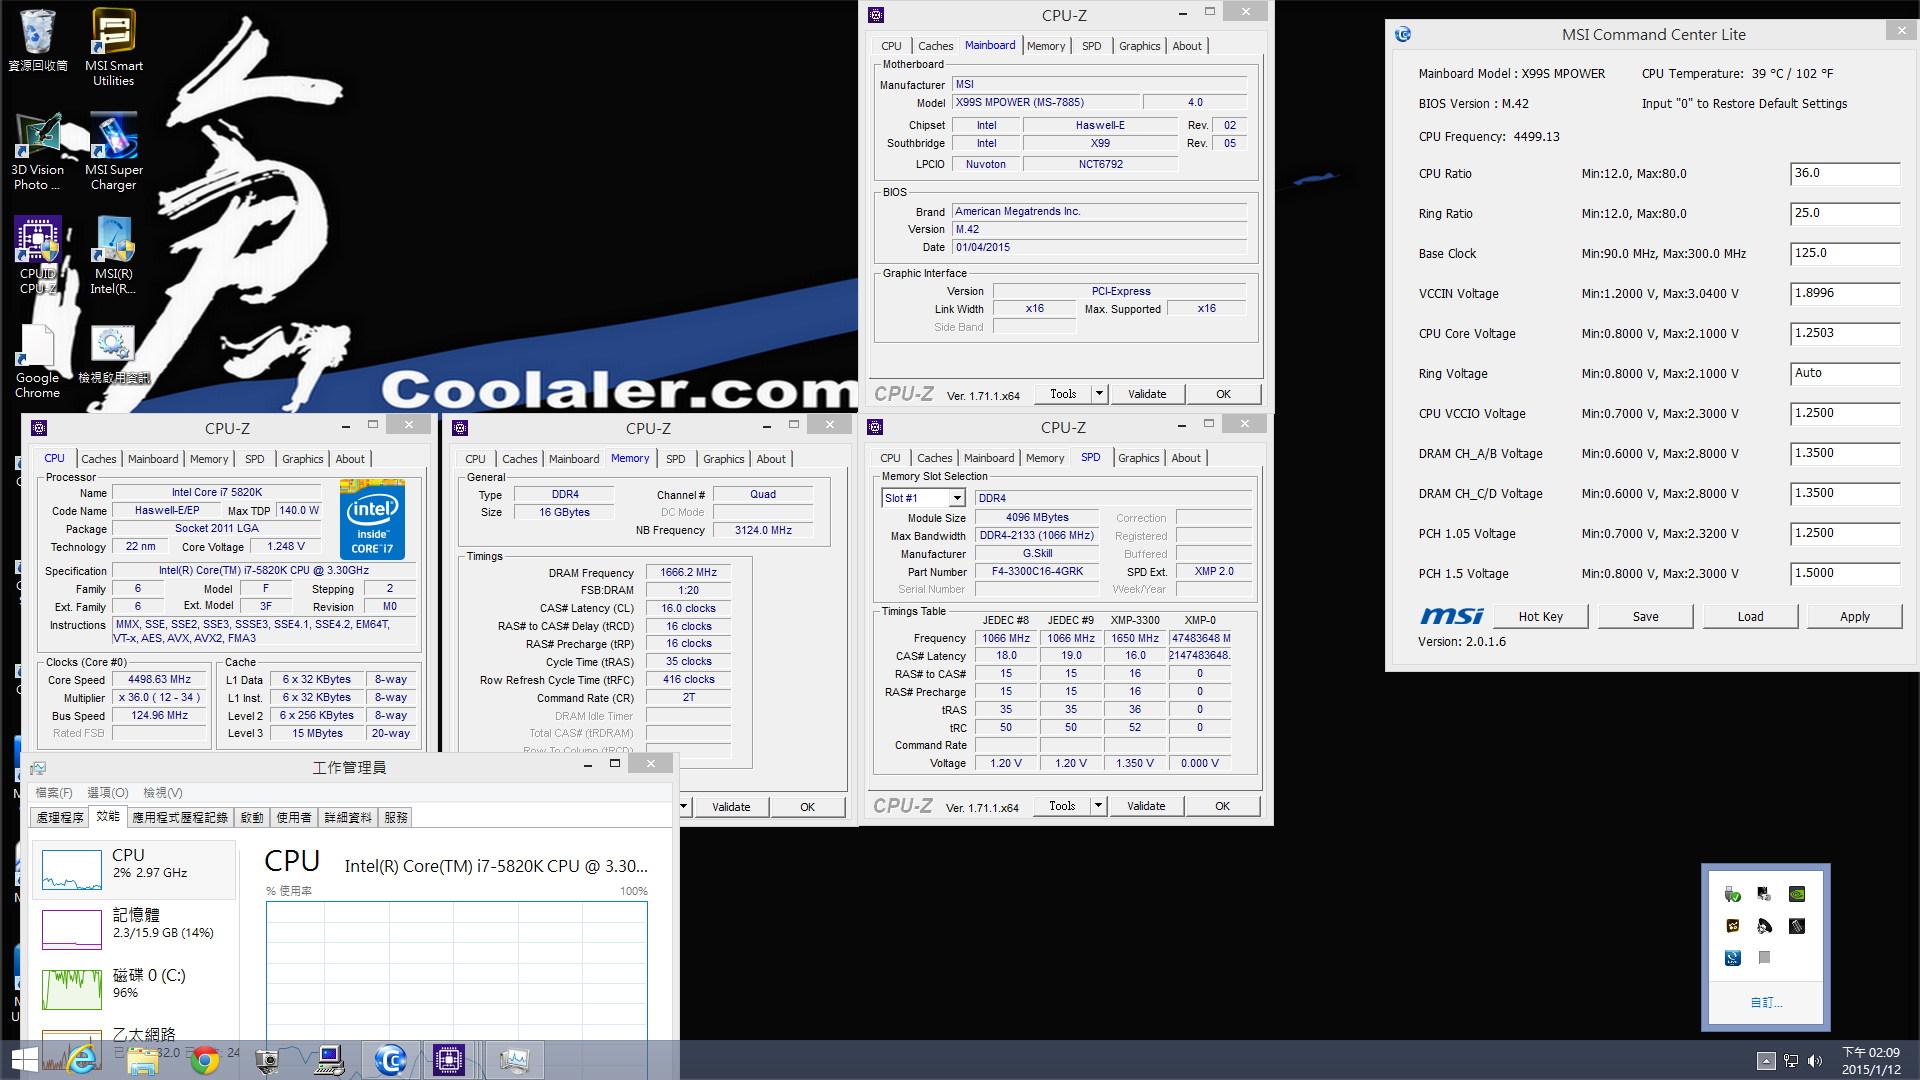Open the Slot #1 memory slot dropdown
This screenshot has height=1080, width=1920.
pos(957,498)
